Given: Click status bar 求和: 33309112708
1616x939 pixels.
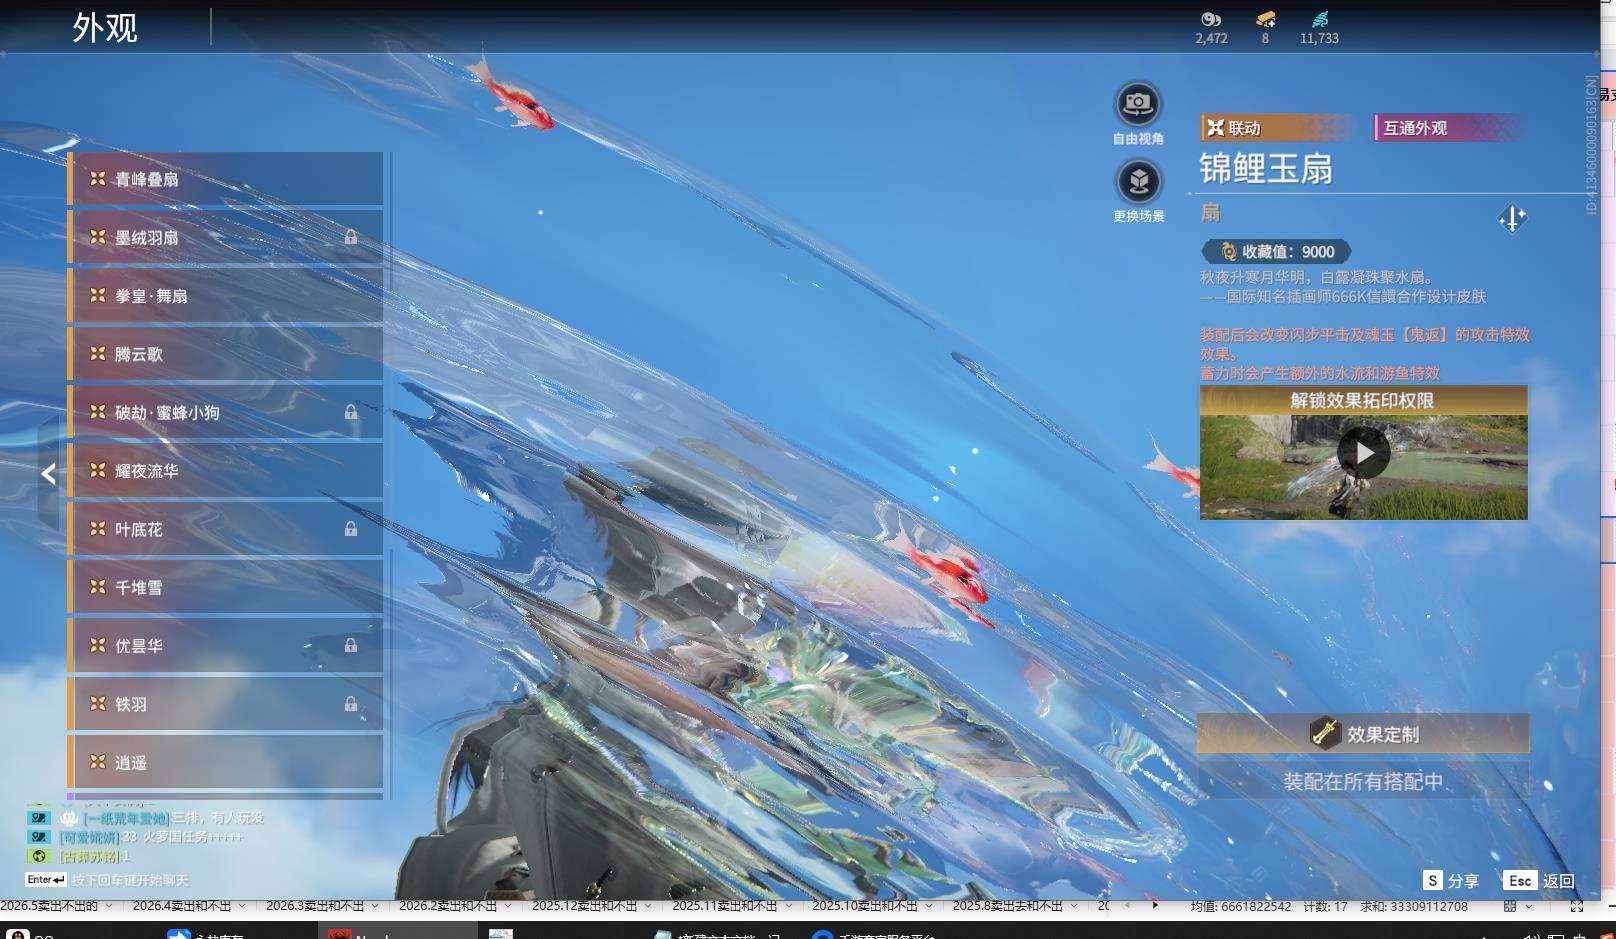Looking at the screenshot, I should coord(1414,906).
